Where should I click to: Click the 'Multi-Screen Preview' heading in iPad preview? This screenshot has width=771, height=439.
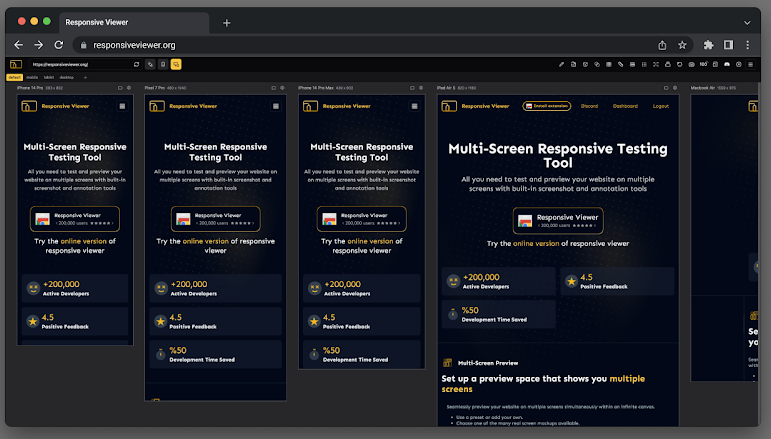488,363
